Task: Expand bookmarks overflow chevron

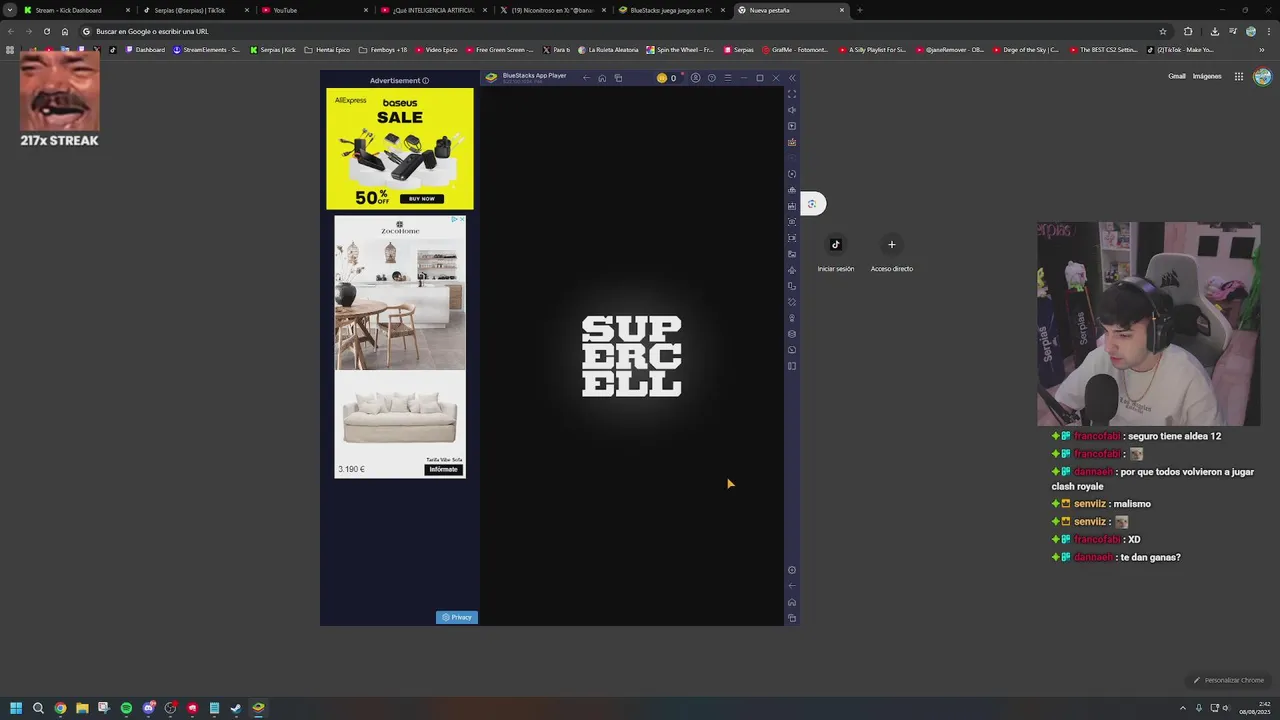Action: tap(1262, 49)
